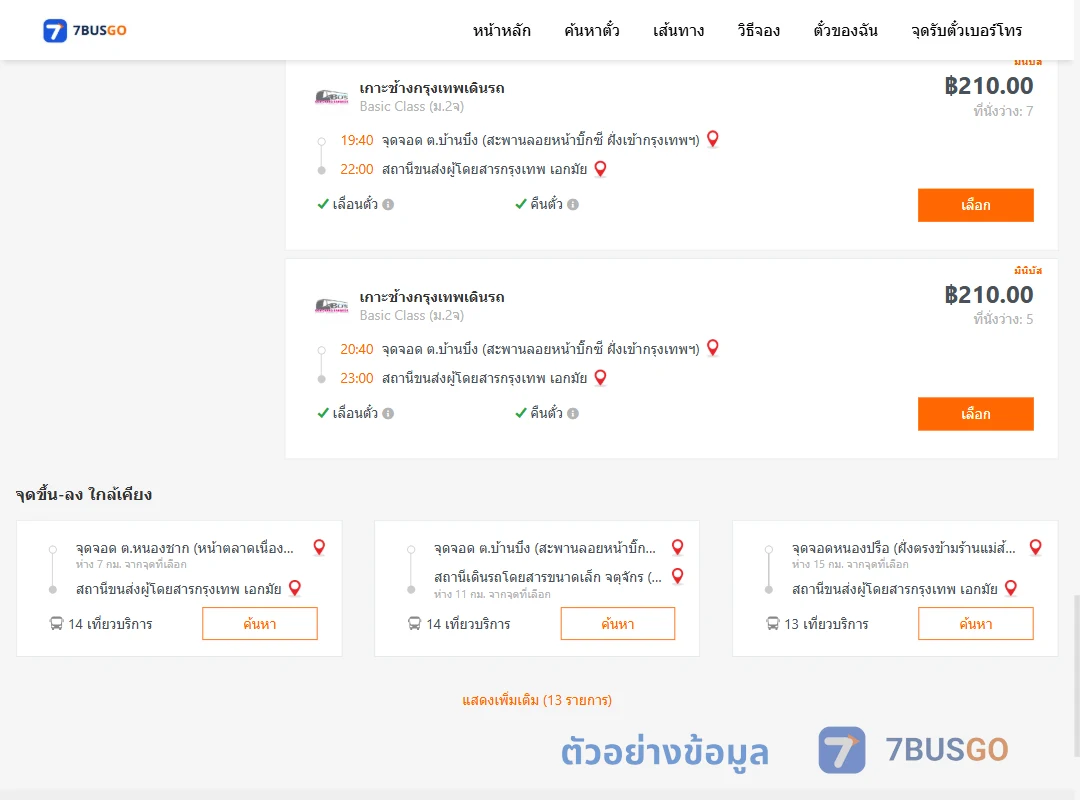This screenshot has width=1080, height=800.
Task: Go to หน้าหลัก menu
Action: [501, 30]
